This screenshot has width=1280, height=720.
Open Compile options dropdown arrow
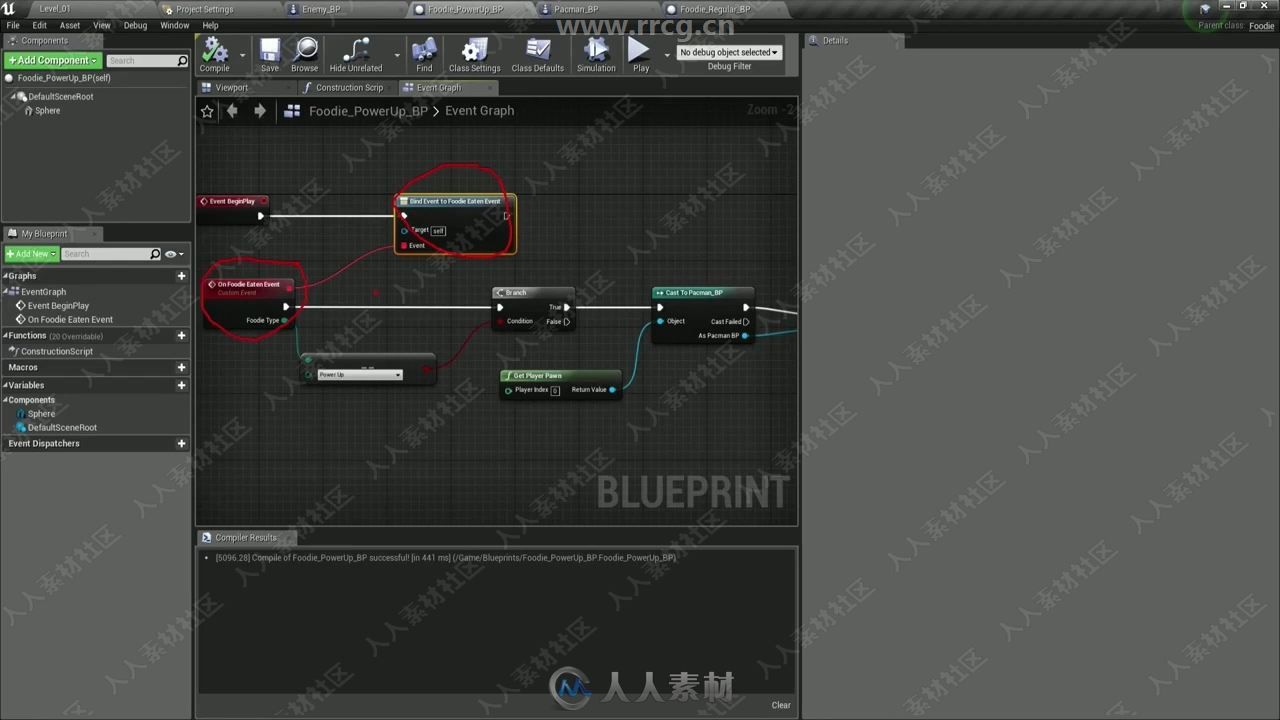[242, 55]
